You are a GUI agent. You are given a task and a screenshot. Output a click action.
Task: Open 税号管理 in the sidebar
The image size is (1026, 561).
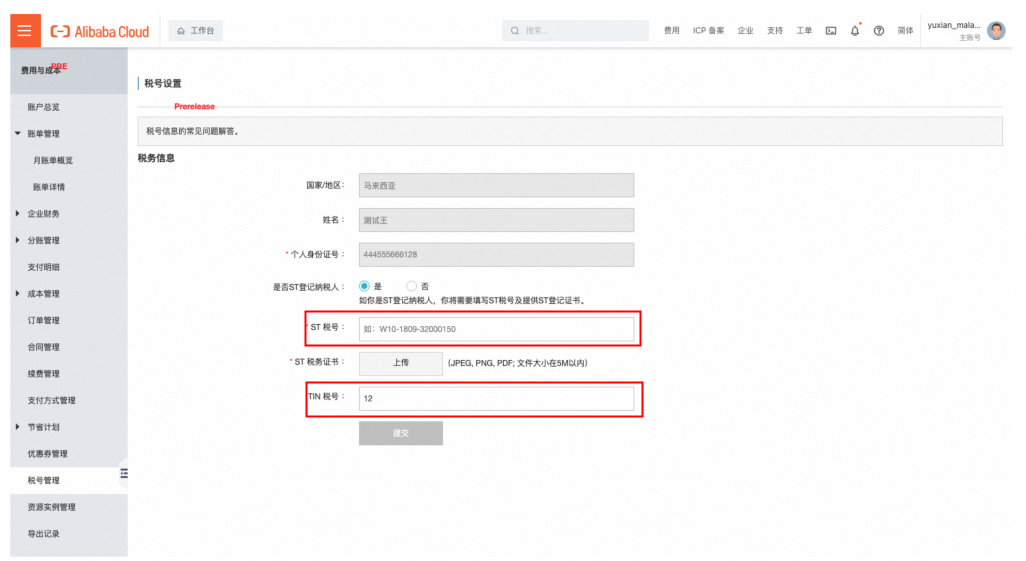[x=43, y=480]
